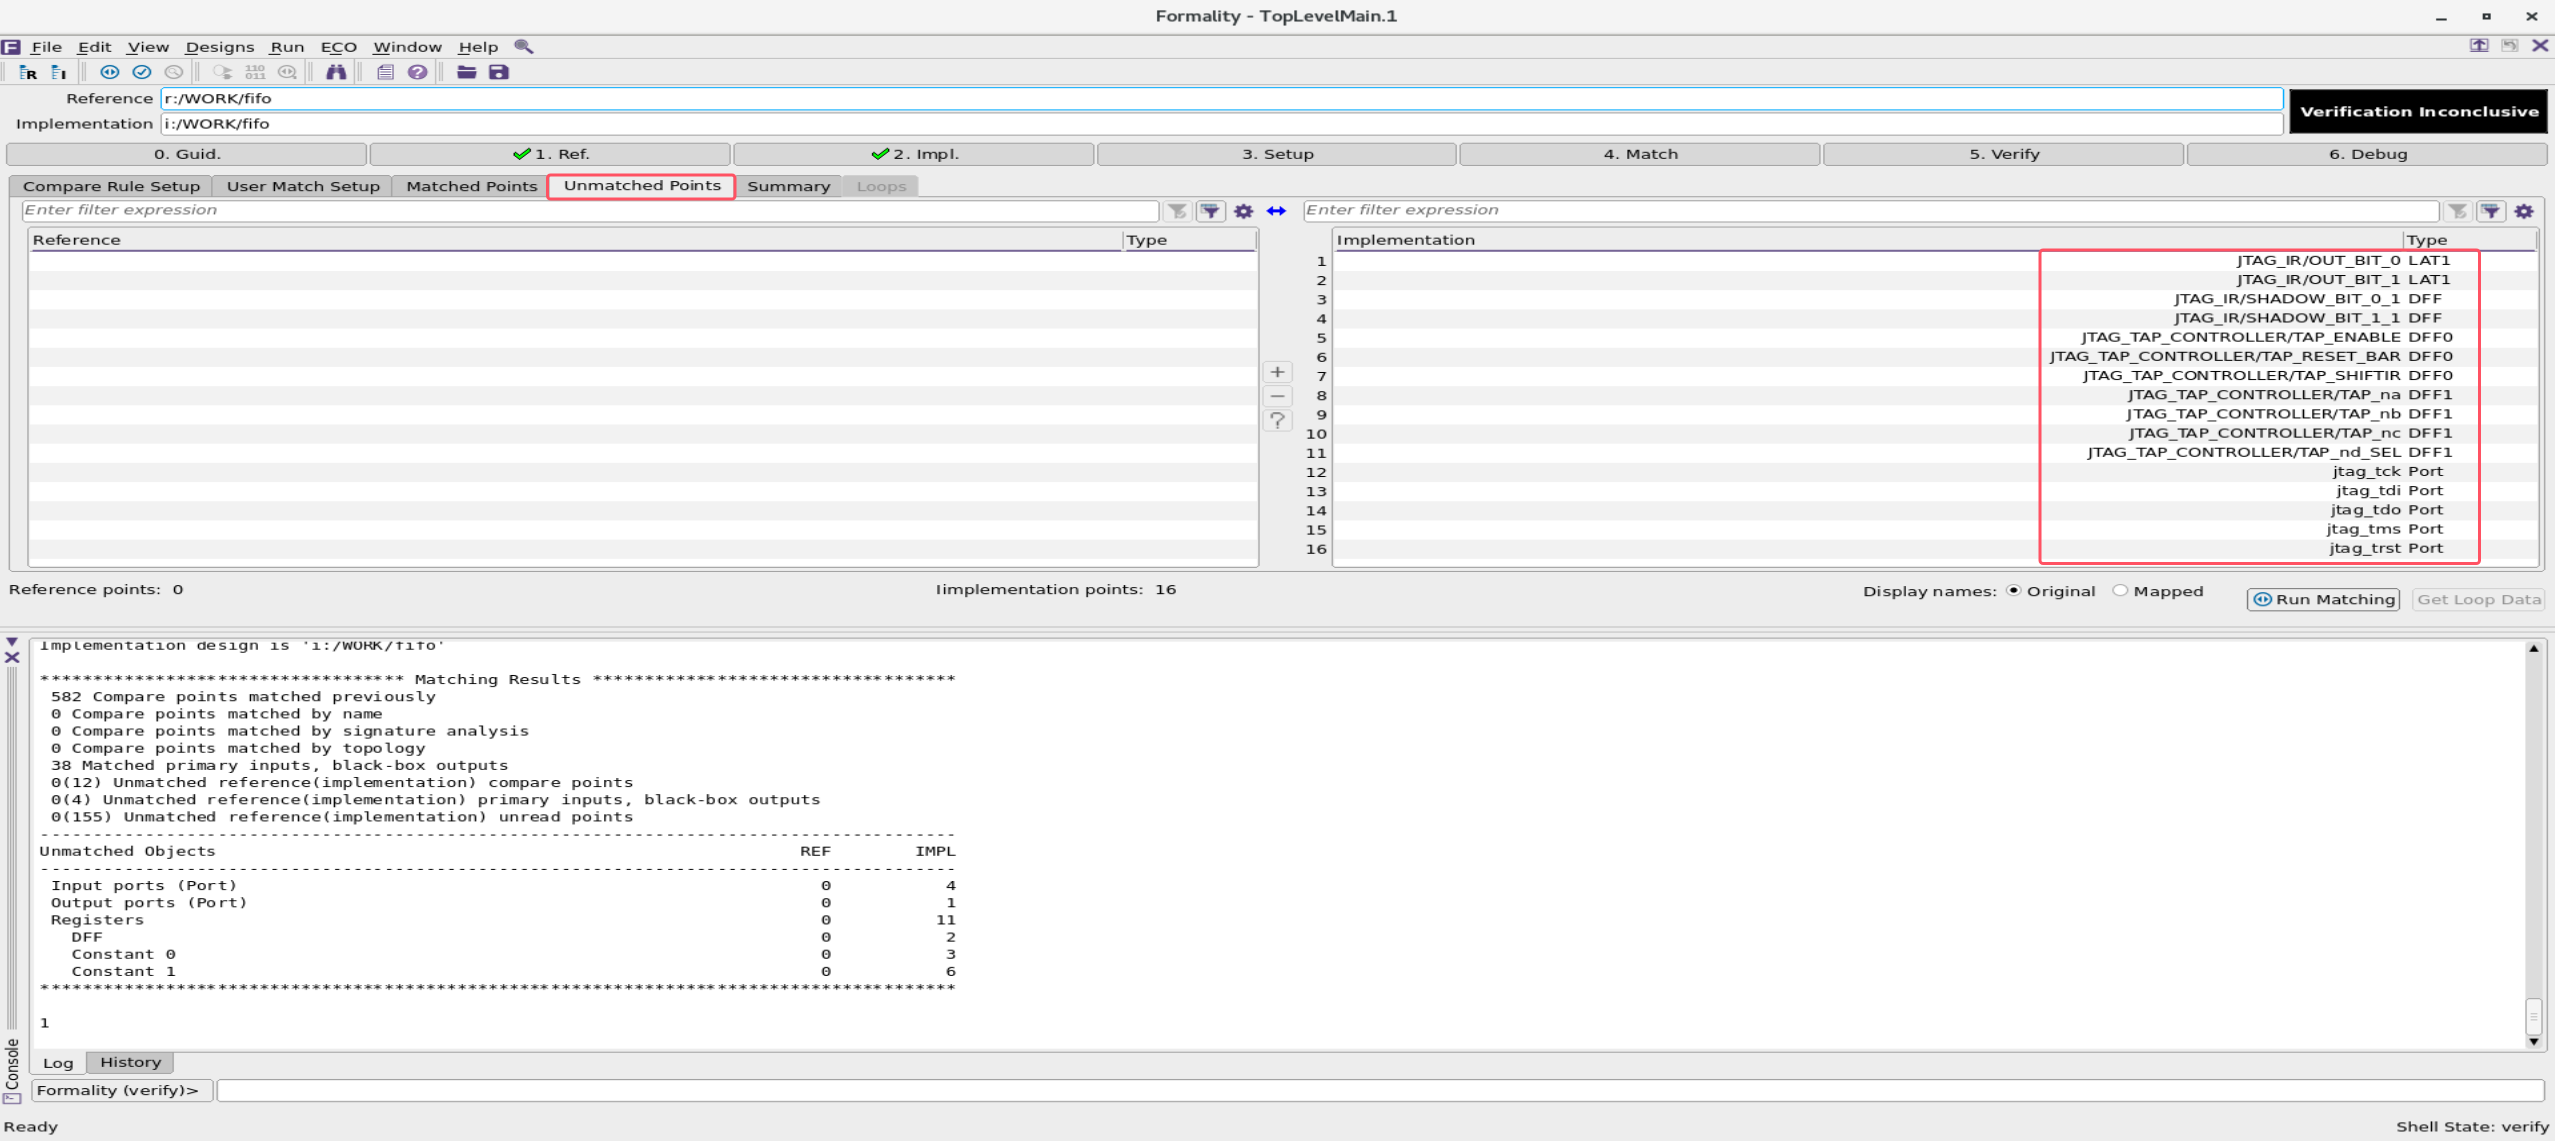Click the blue bidirectional sync arrows between filter fields
Screen dimensions: 2555x1141
click(x=1277, y=211)
